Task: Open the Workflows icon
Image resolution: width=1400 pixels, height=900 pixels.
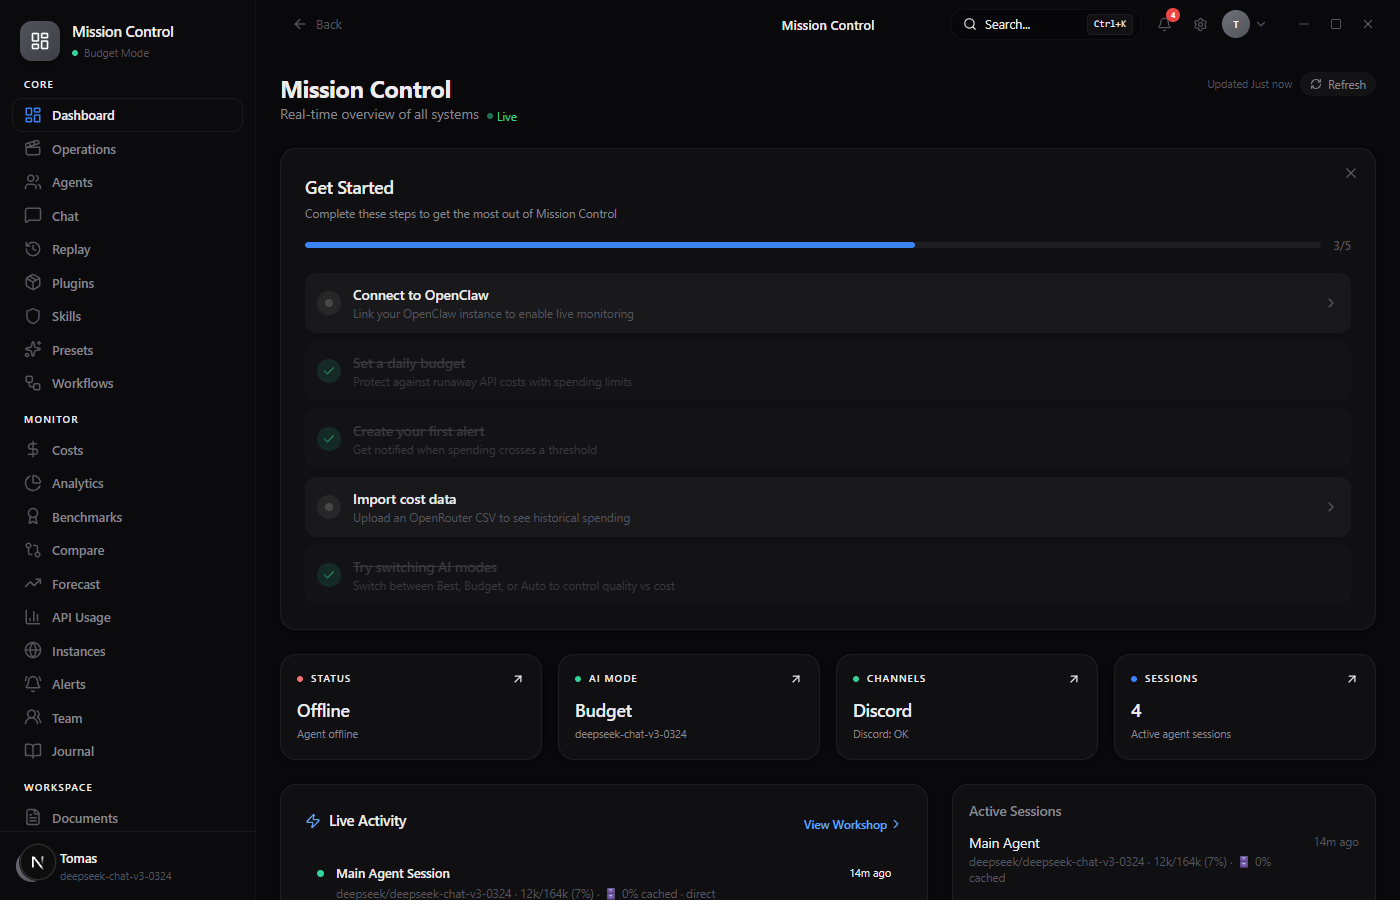Action: [33, 383]
